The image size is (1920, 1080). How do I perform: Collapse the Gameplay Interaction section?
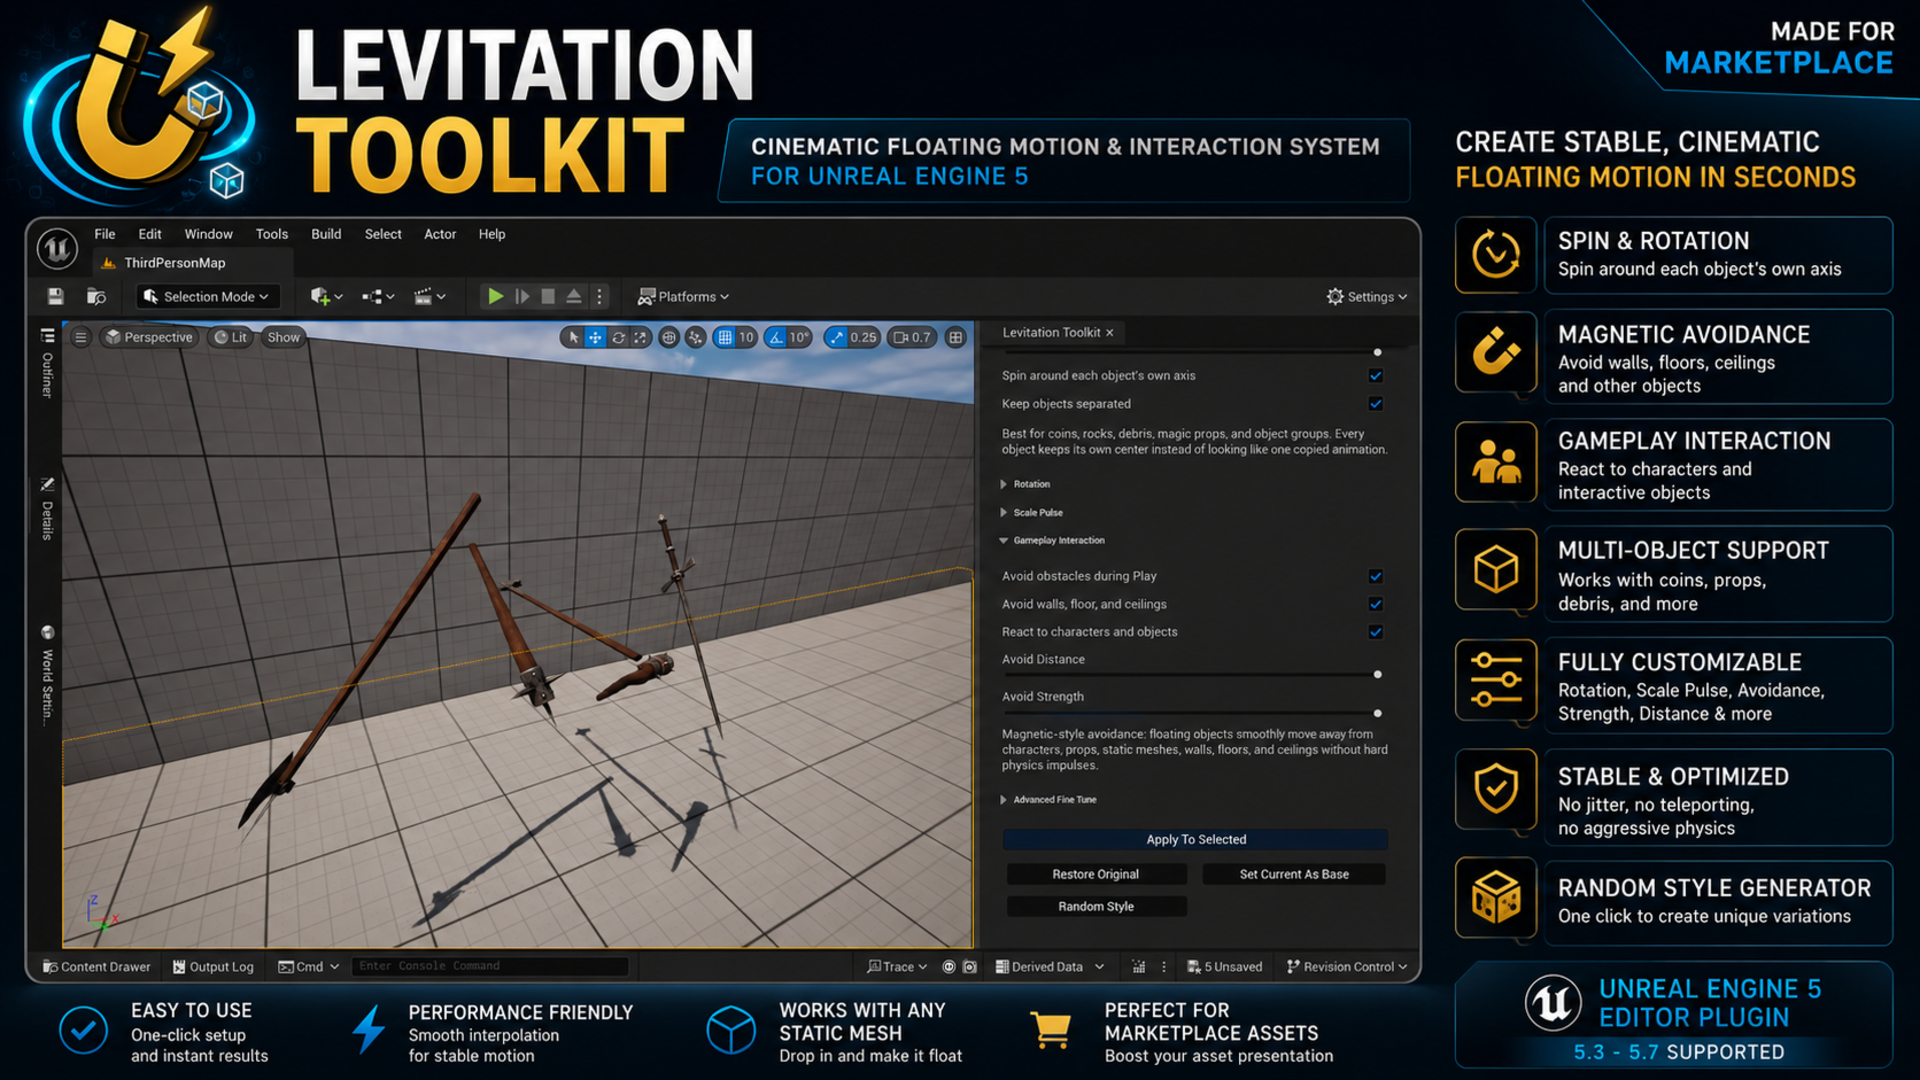click(1003, 540)
